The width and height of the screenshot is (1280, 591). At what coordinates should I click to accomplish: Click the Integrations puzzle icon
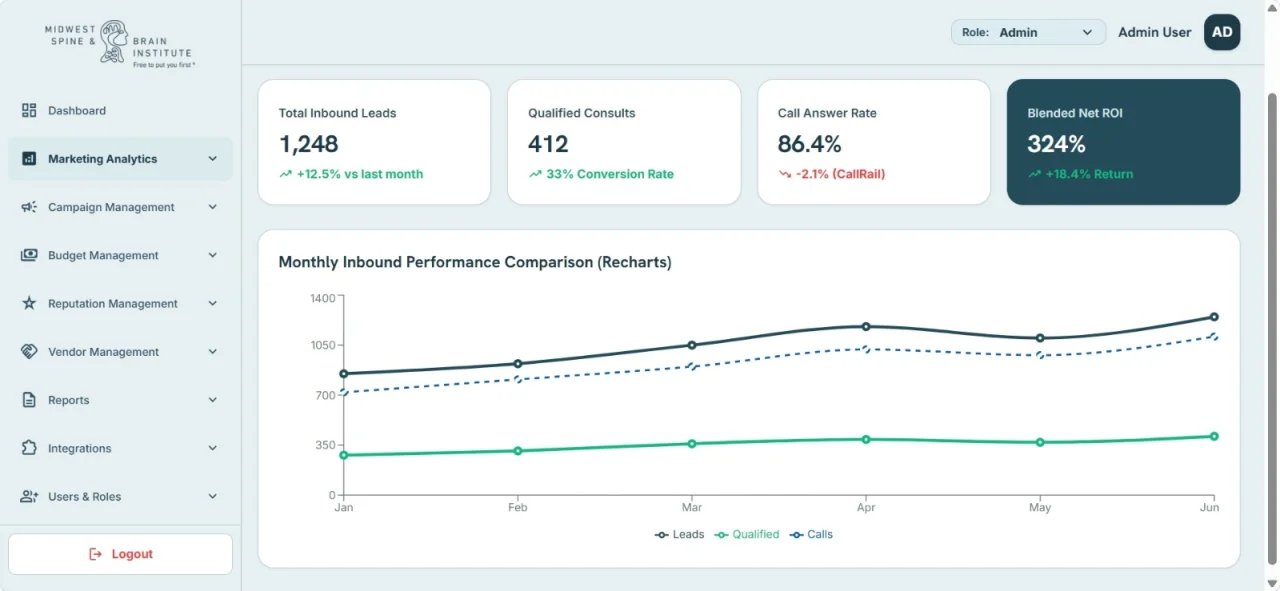pos(29,448)
